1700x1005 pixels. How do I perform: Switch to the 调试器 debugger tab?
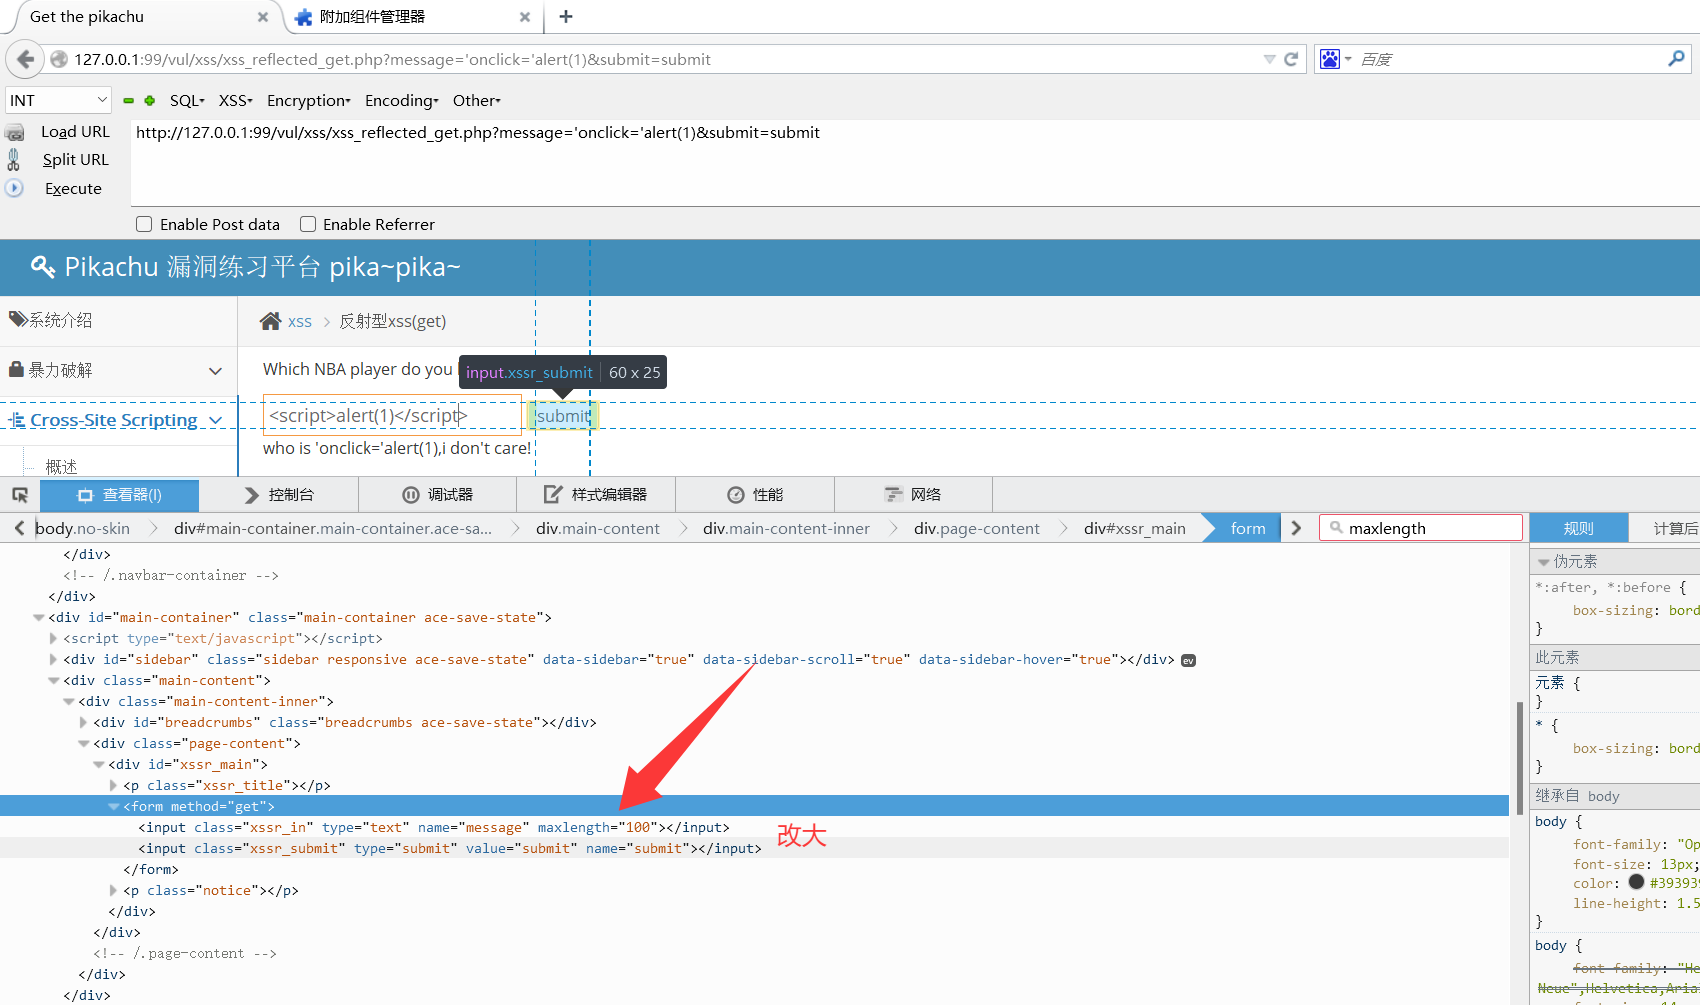[x=437, y=495]
